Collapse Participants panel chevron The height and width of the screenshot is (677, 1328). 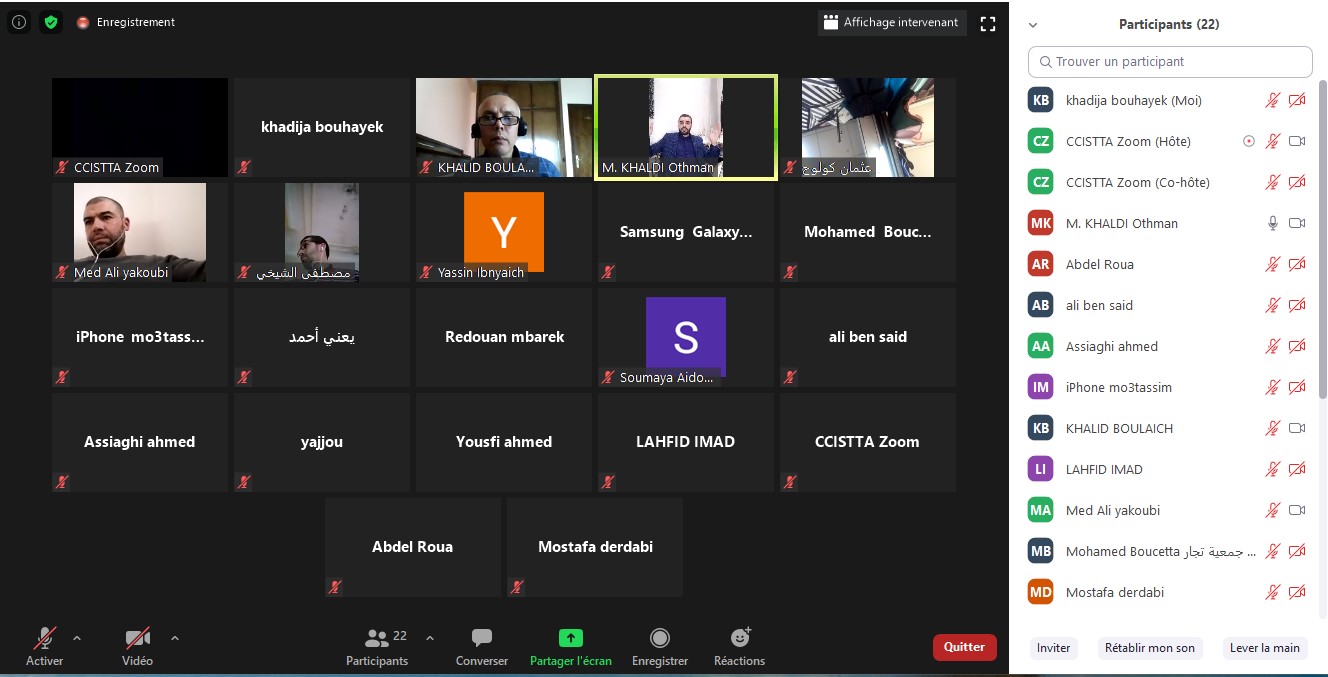(1033, 25)
